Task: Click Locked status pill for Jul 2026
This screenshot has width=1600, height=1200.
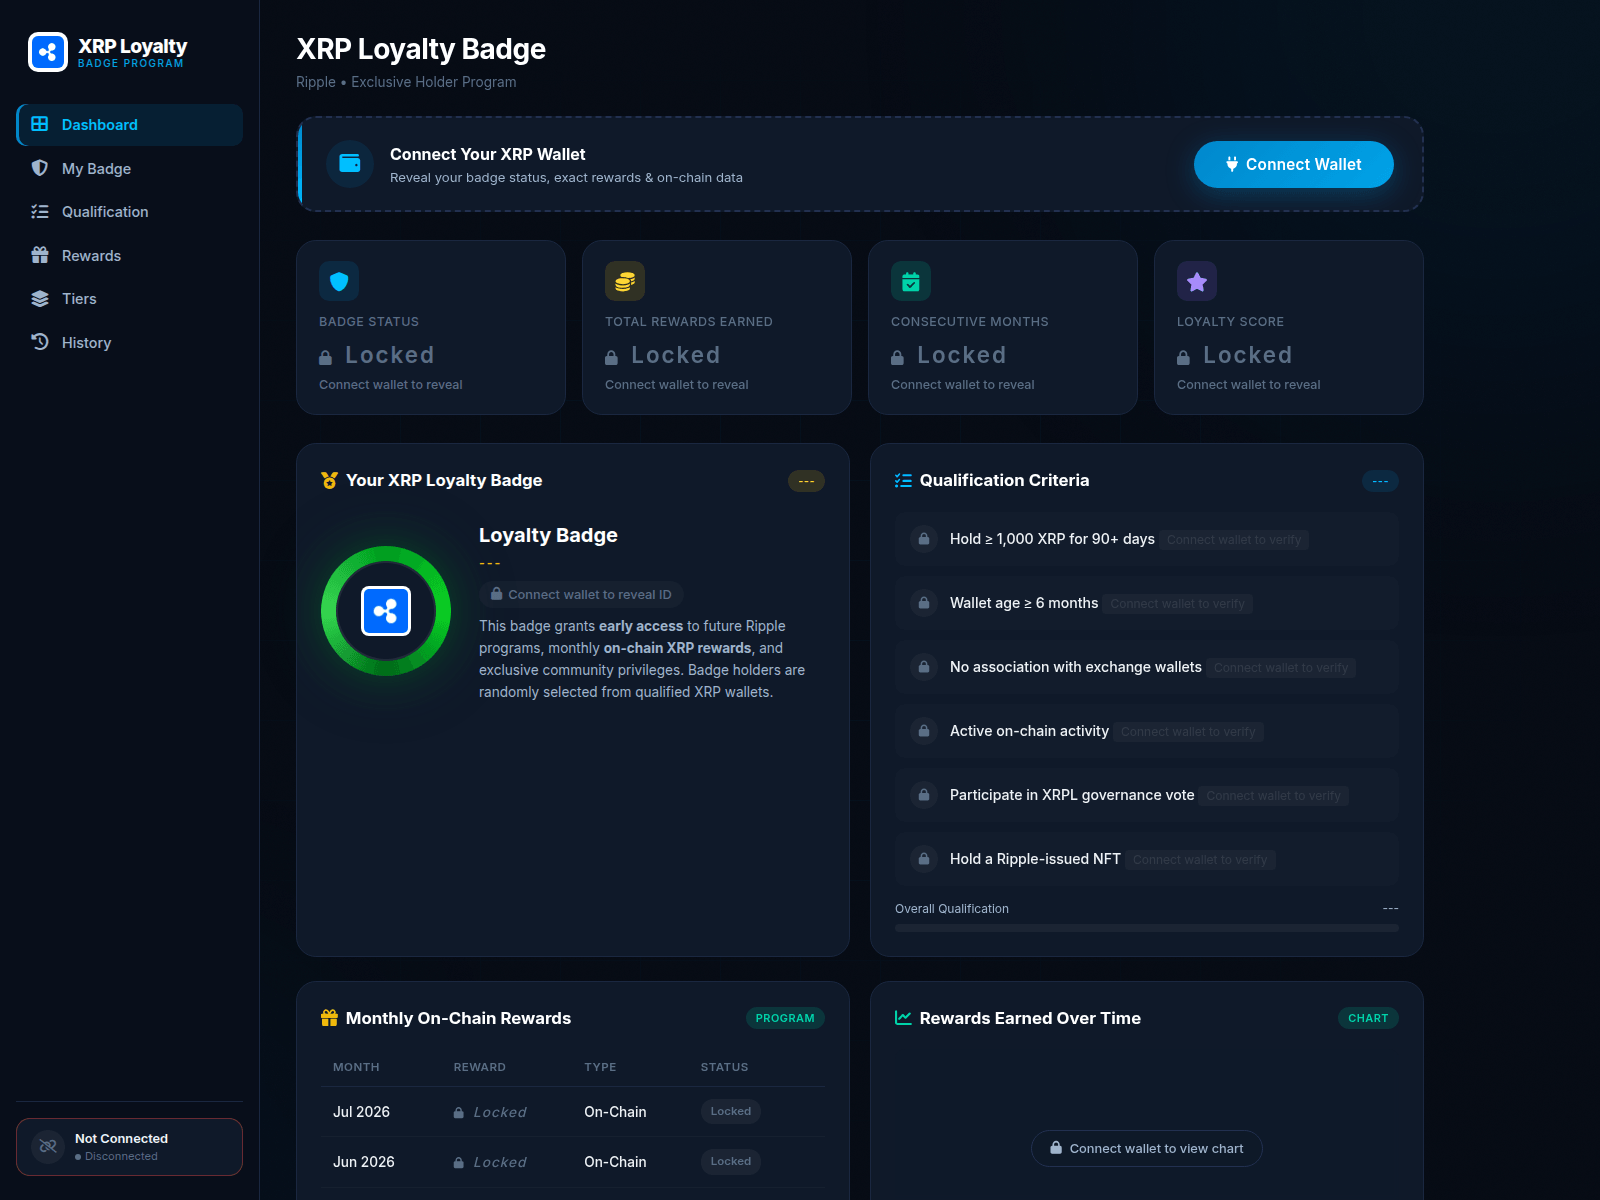Action: point(731,1111)
